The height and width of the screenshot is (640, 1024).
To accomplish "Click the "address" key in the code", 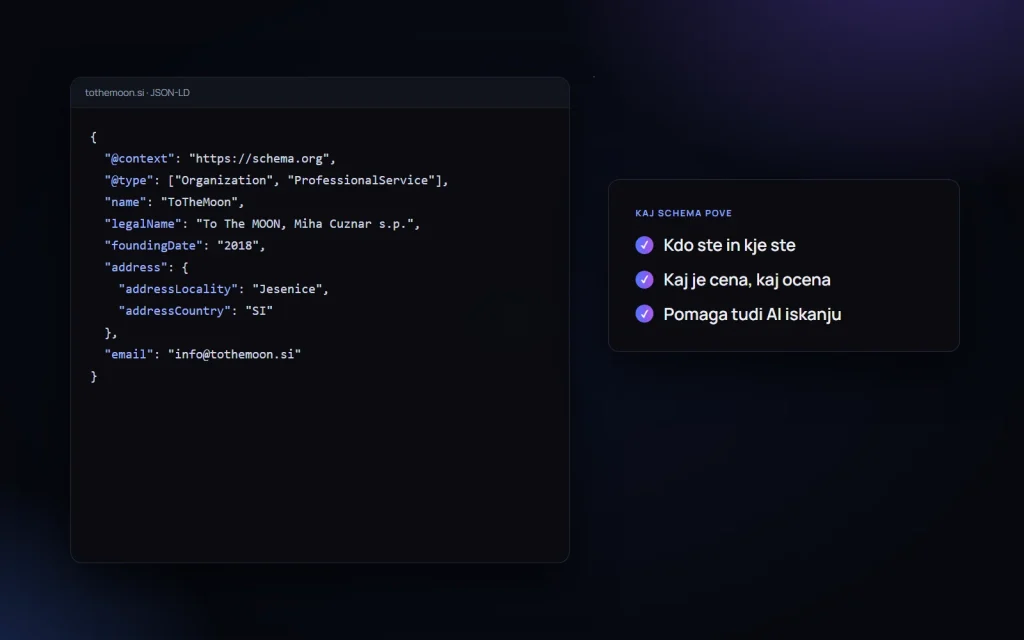I will click(x=136, y=267).
